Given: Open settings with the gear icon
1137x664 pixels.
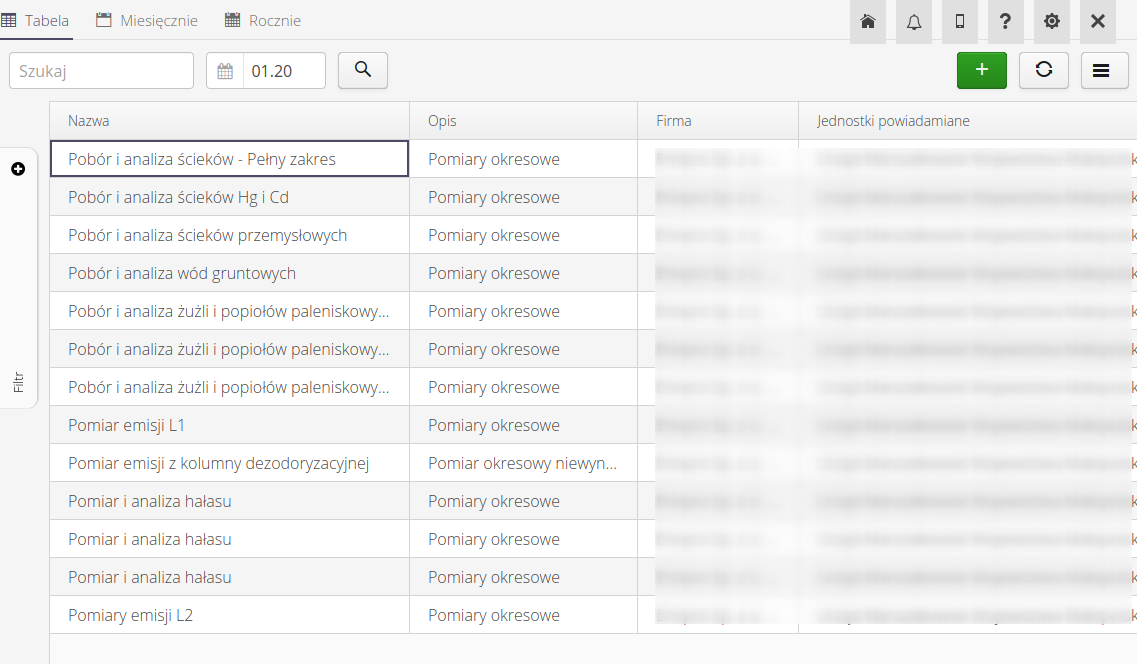Looking at the screenshot, I should pyautogui.click(x=1052, y=22).
